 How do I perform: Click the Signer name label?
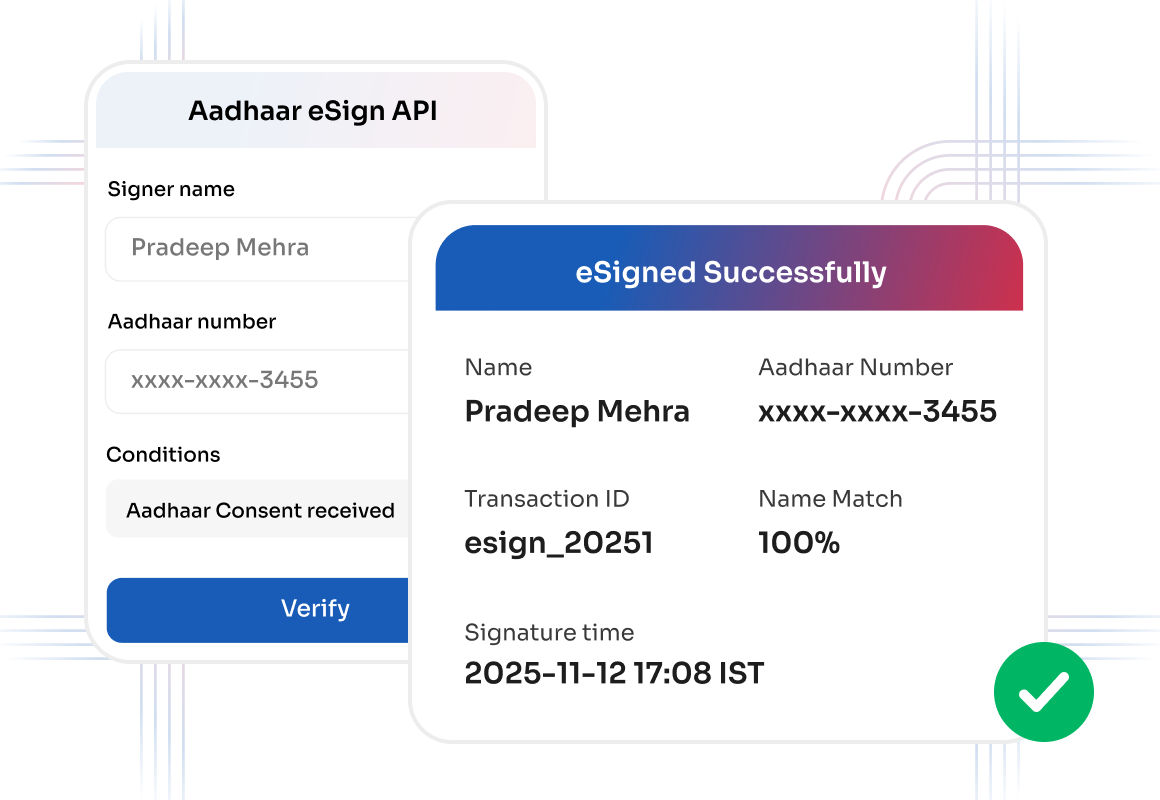click(x=171, y=189)
